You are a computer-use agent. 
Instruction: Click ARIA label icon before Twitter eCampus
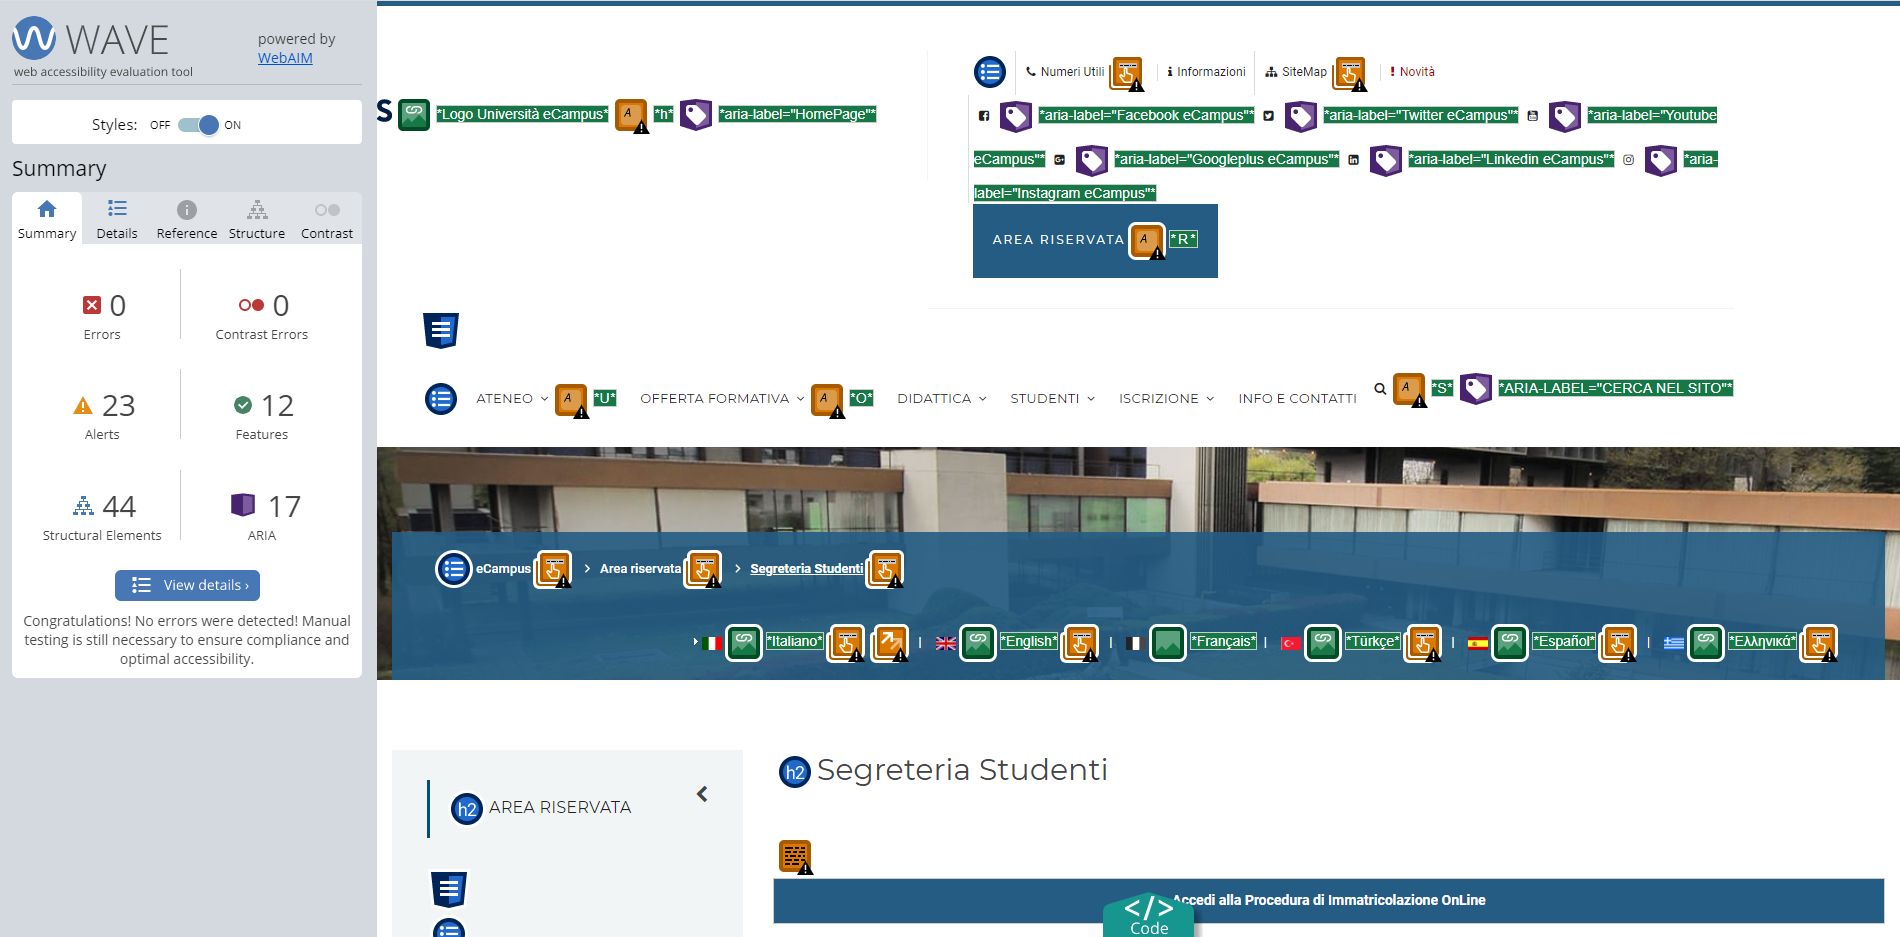click(x=1301, y=116)
